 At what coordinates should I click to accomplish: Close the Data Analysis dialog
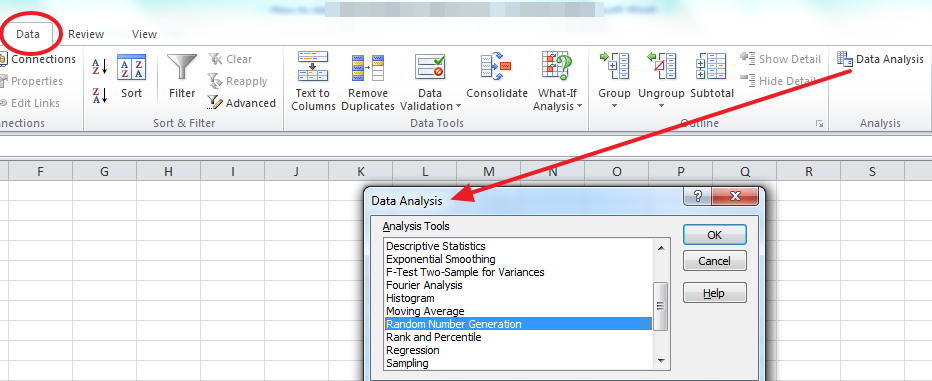[x=735, y=197]
